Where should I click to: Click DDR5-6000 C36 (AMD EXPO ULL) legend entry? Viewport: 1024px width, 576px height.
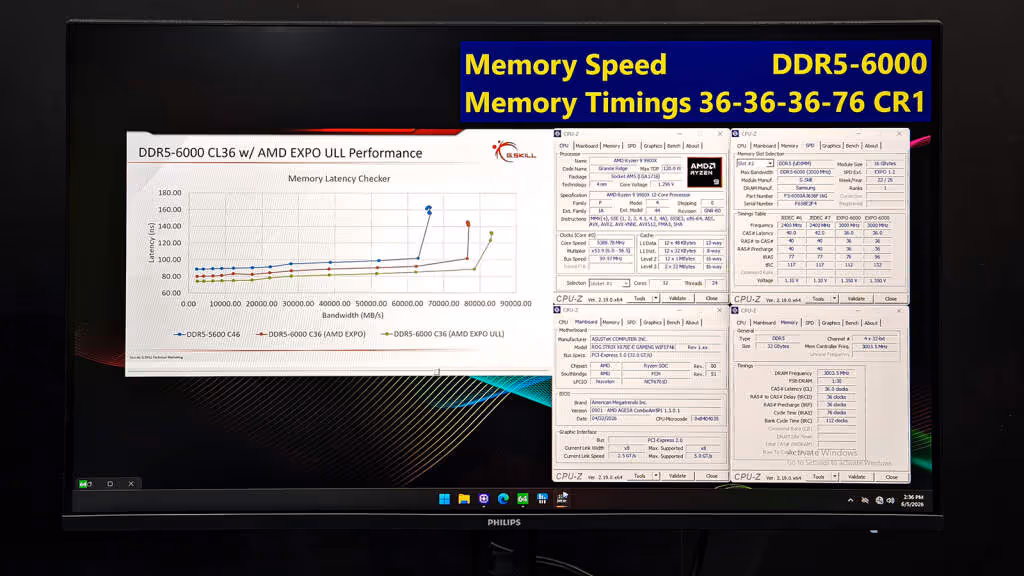pyautogui.click(x=443, y=334)
